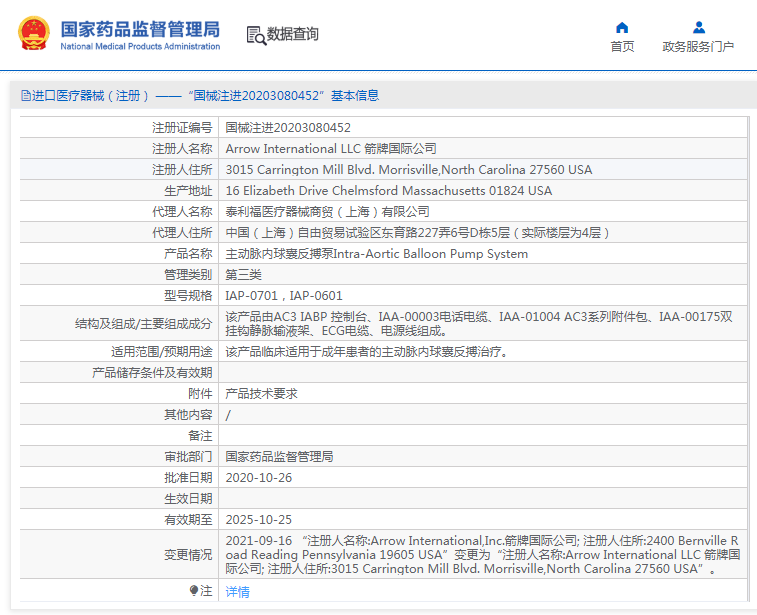Select agent address 东育路227弄6号D栋5层 text

click(446, 233)
